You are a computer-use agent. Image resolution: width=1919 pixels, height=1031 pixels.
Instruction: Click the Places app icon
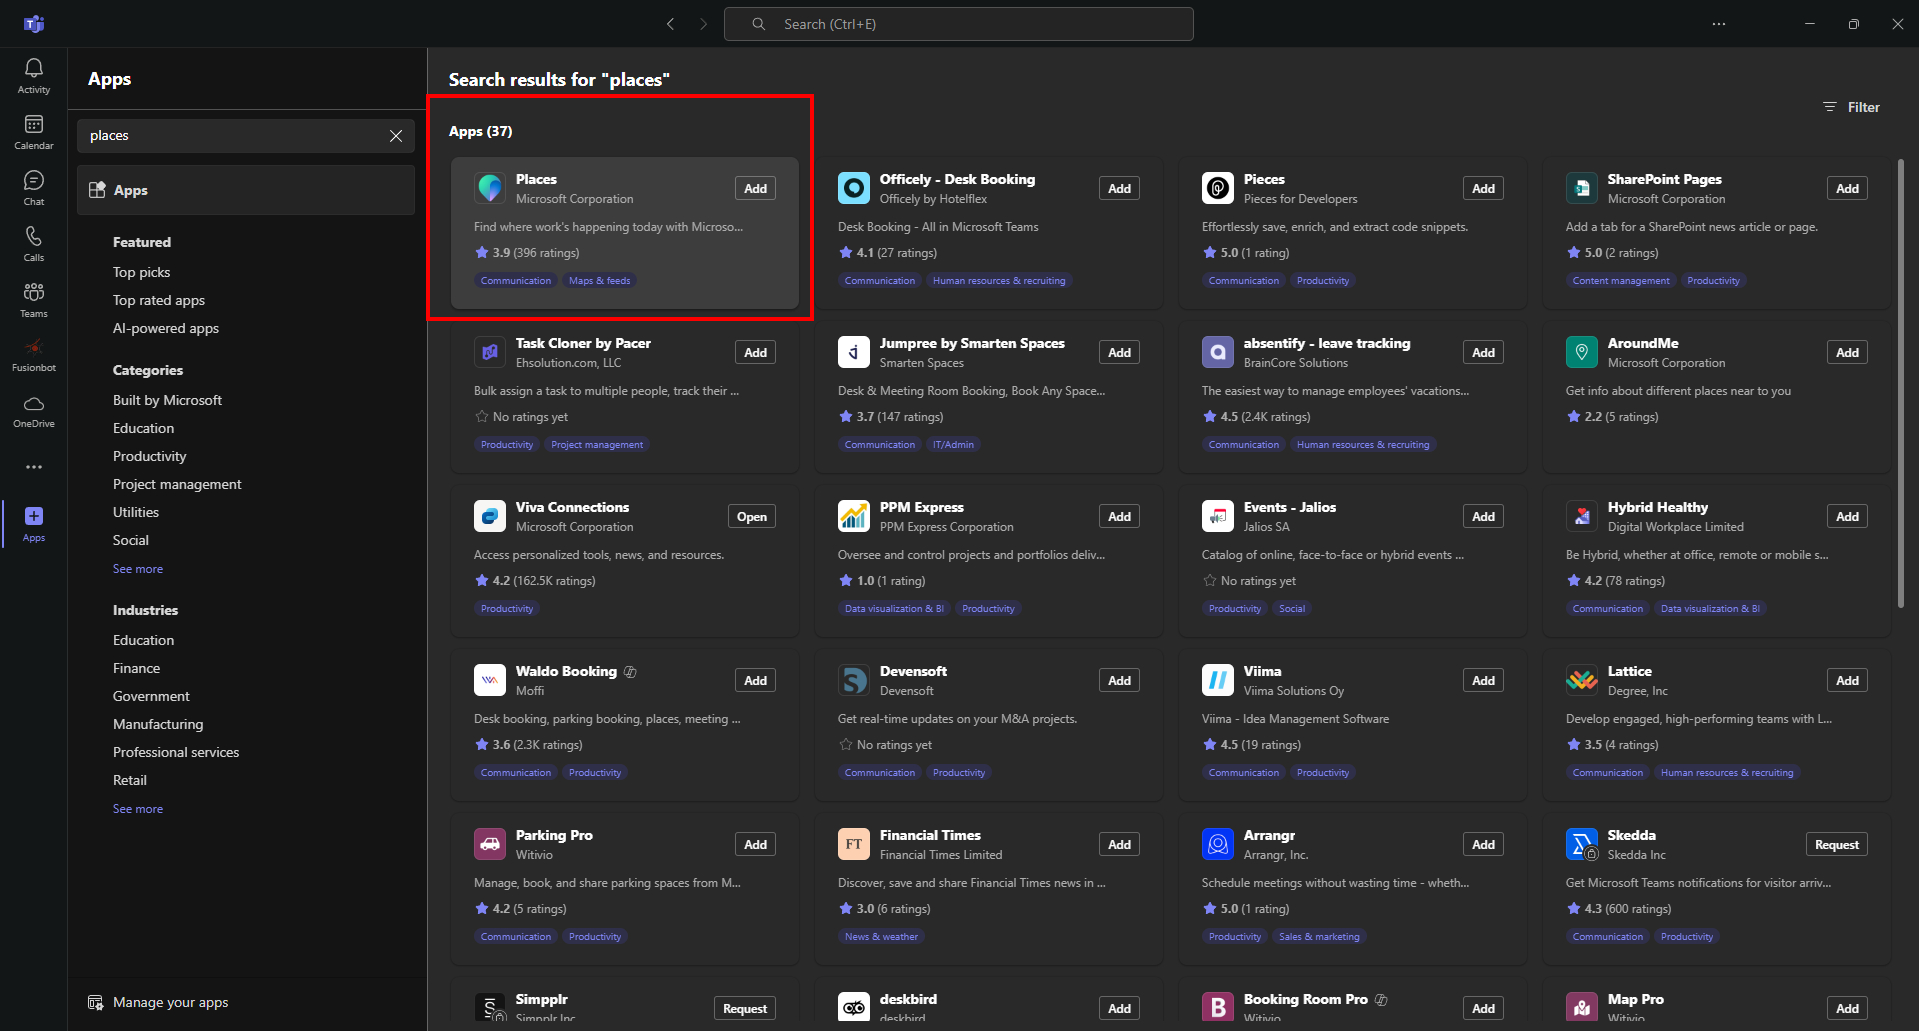[490, 188]
